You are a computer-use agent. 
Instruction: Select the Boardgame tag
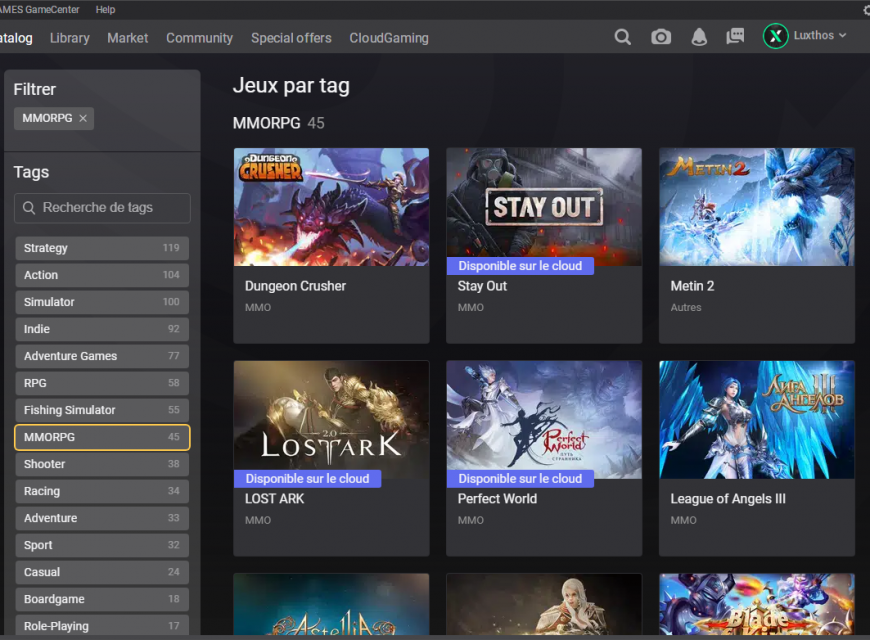pos(102,599)
